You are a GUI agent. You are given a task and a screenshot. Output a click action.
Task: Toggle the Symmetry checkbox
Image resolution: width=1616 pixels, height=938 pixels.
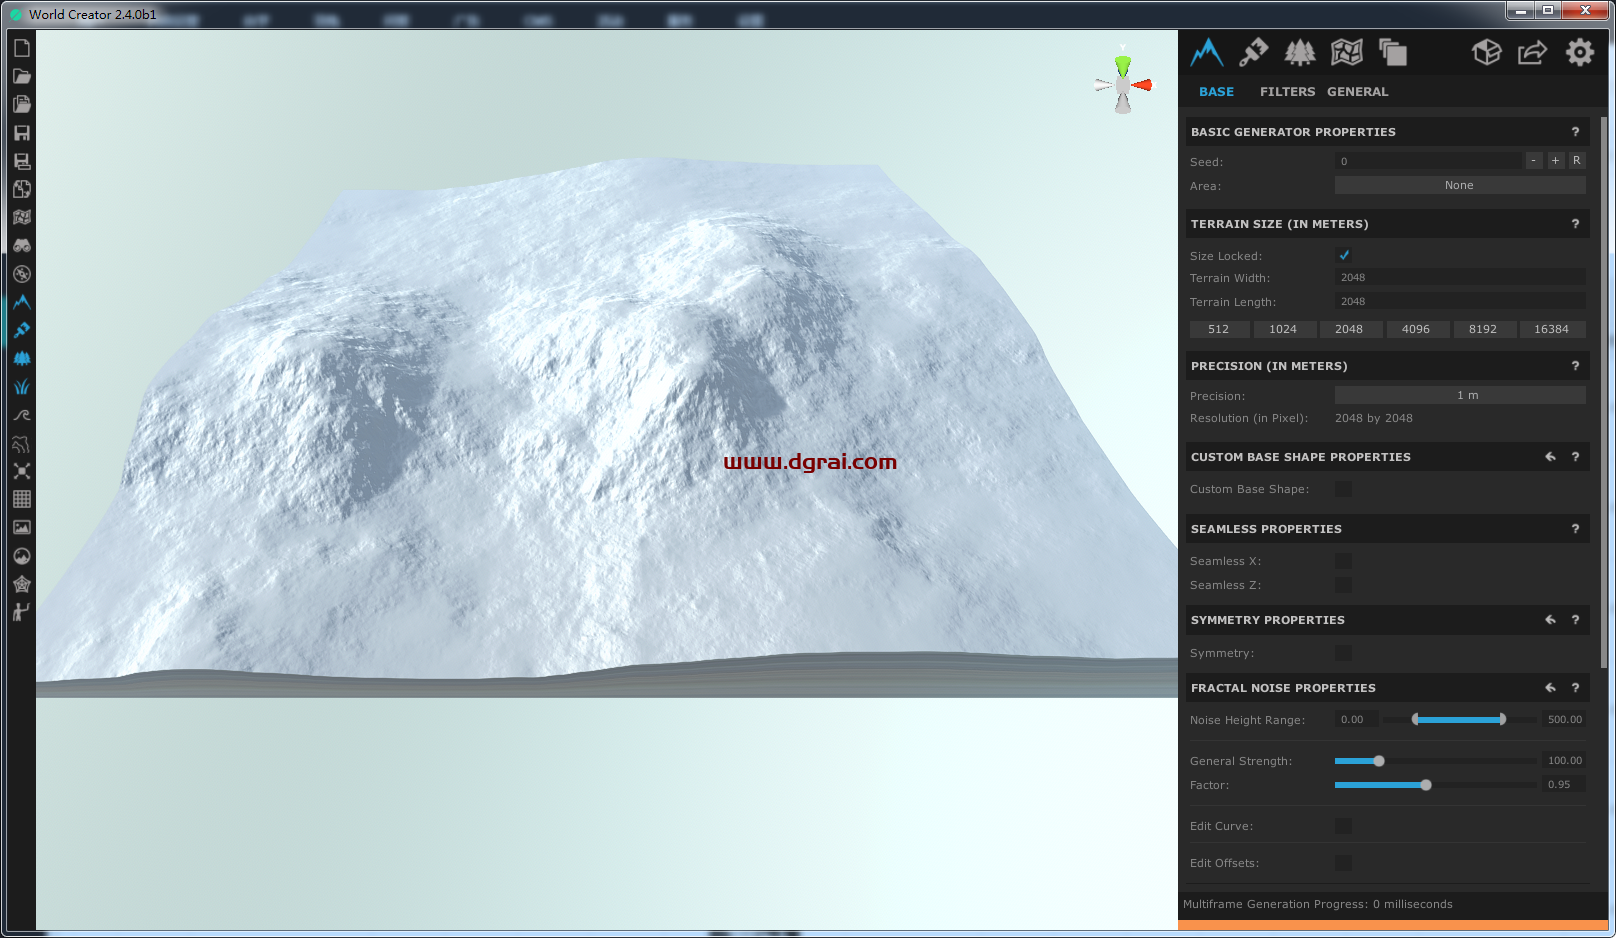(x=1343, y=652)
